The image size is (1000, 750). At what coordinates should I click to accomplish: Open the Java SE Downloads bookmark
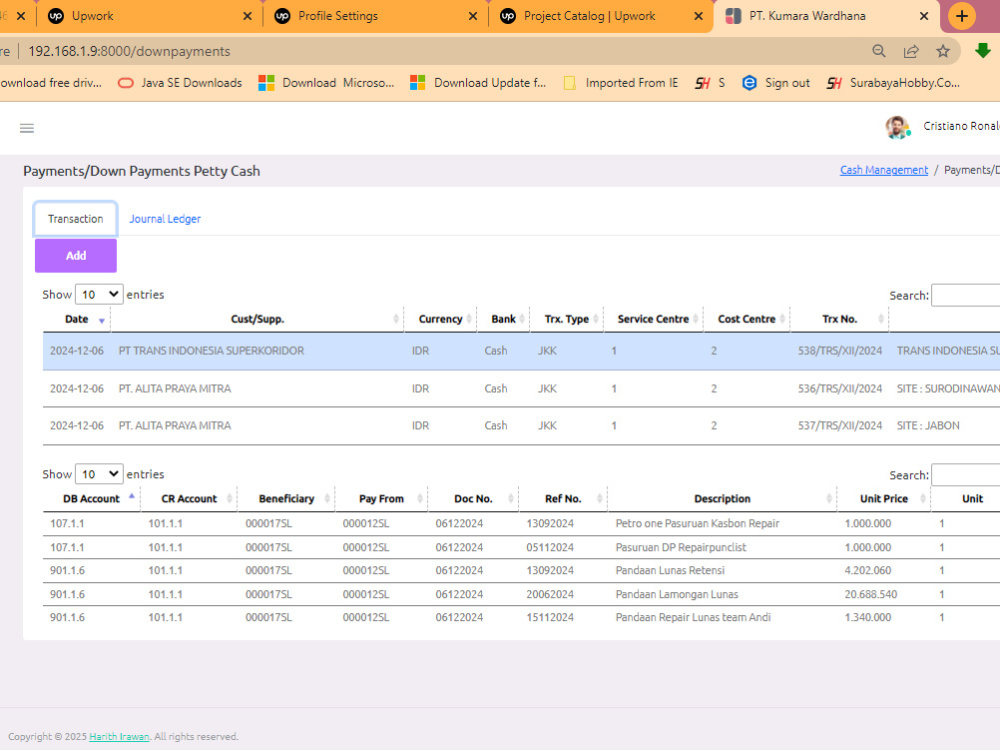(180, 83)
